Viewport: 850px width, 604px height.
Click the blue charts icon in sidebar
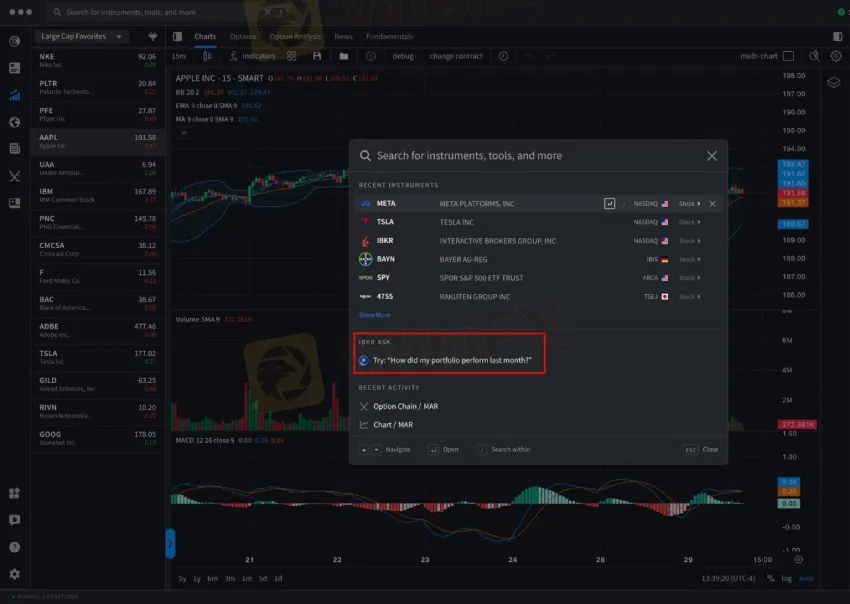click(14, 96)
